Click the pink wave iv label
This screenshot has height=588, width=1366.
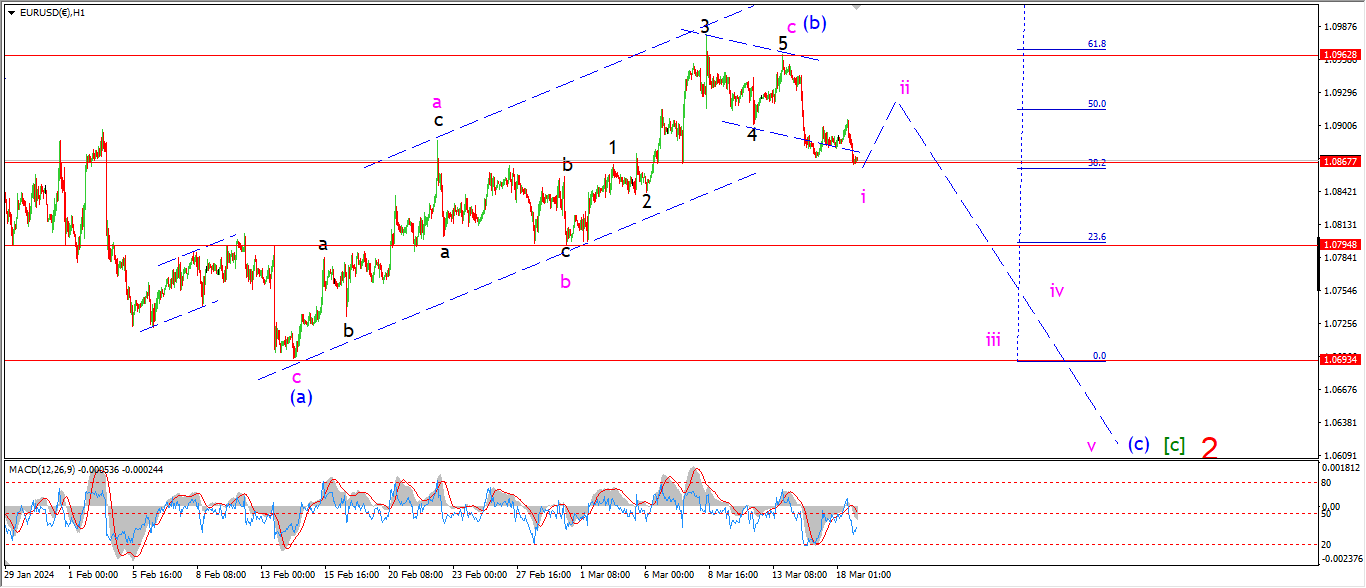coord(1057,291)
